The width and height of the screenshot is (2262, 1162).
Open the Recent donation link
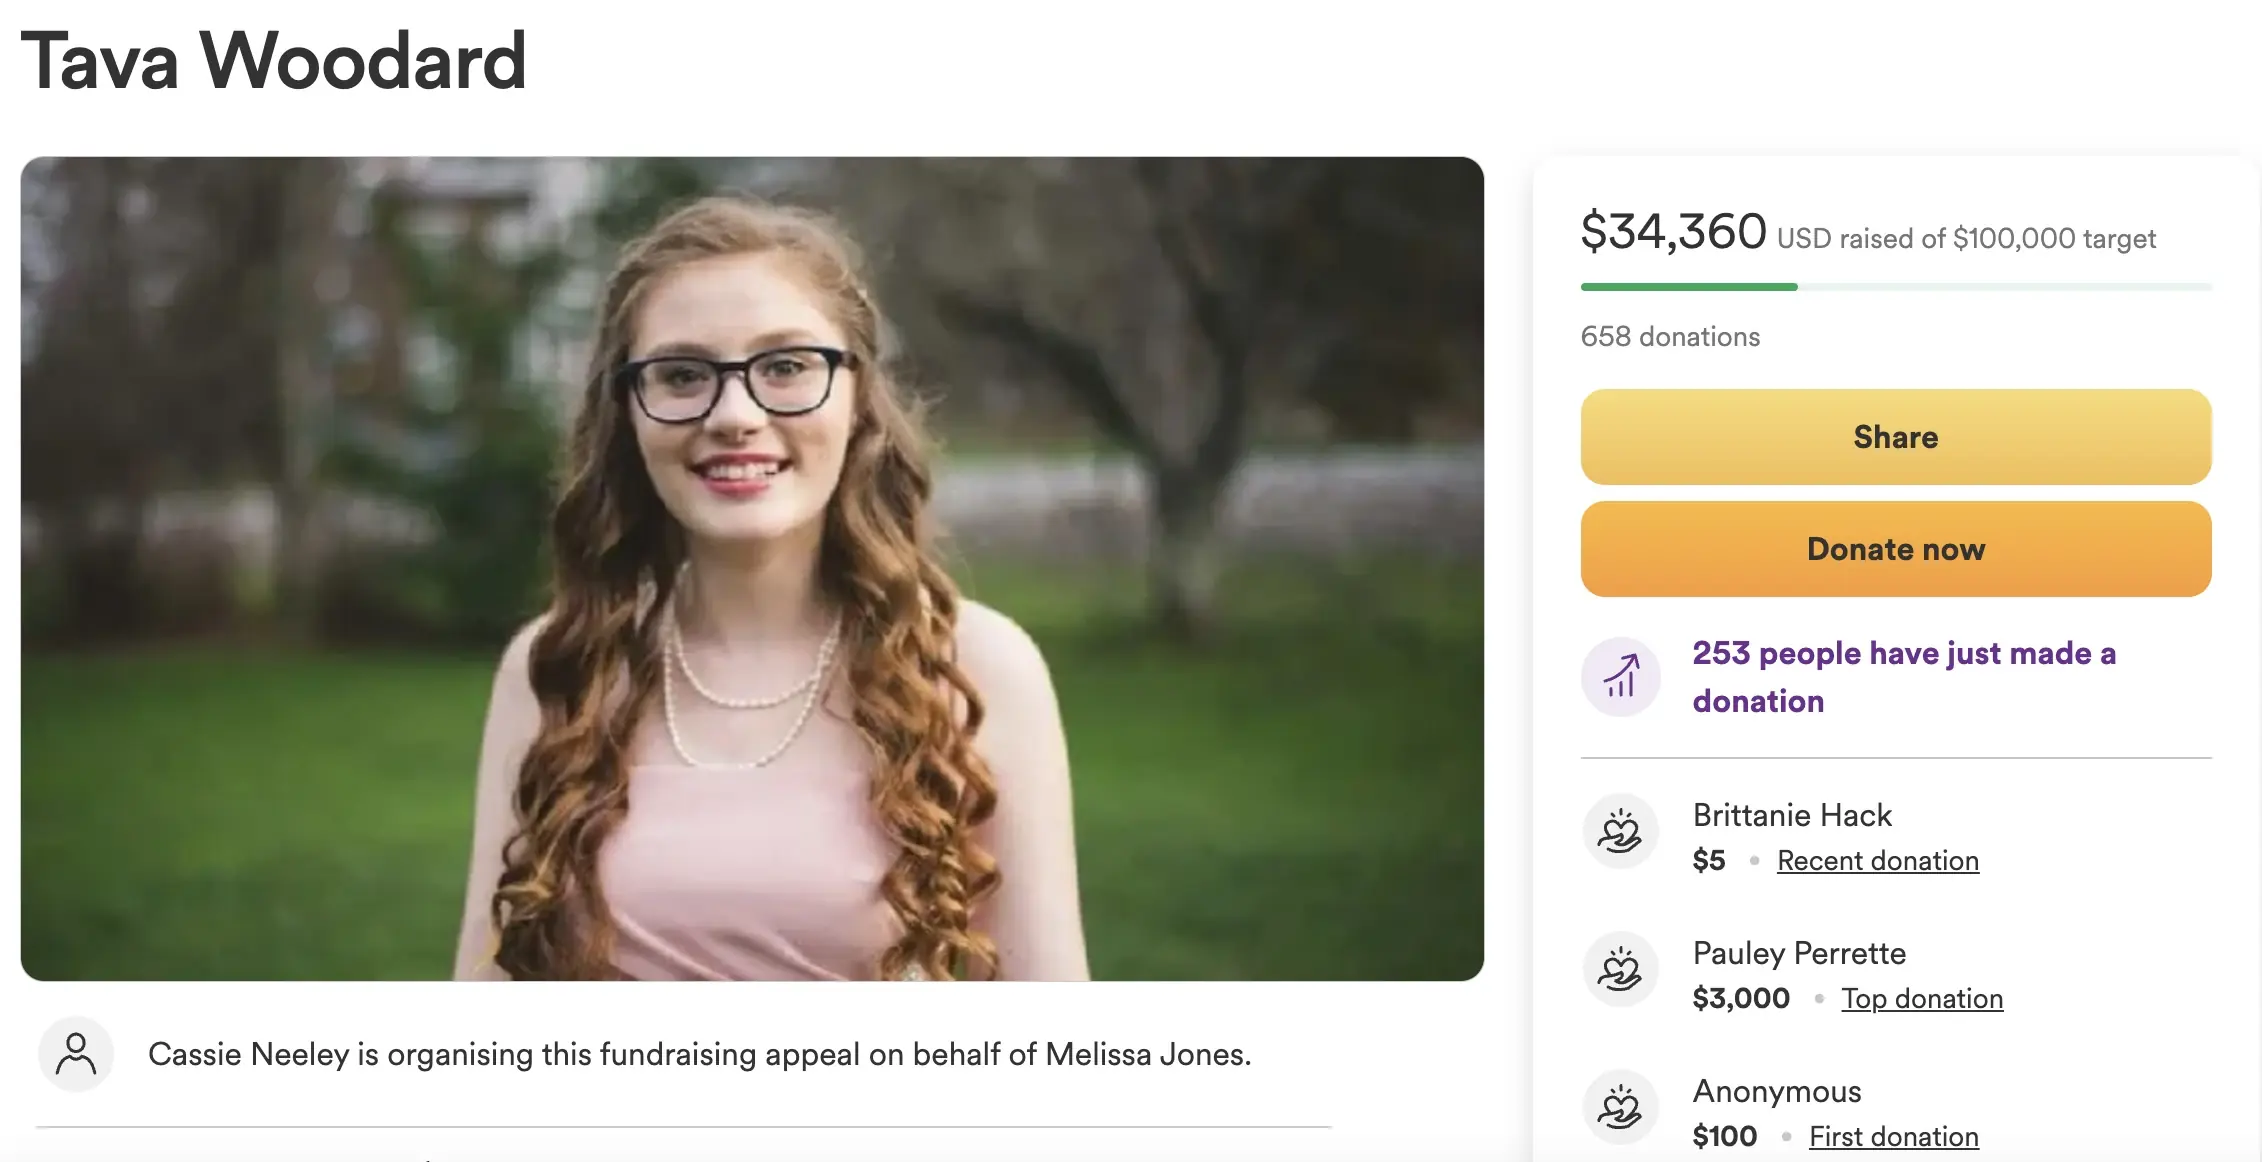pyautogui.click(x=1877, y=861)
